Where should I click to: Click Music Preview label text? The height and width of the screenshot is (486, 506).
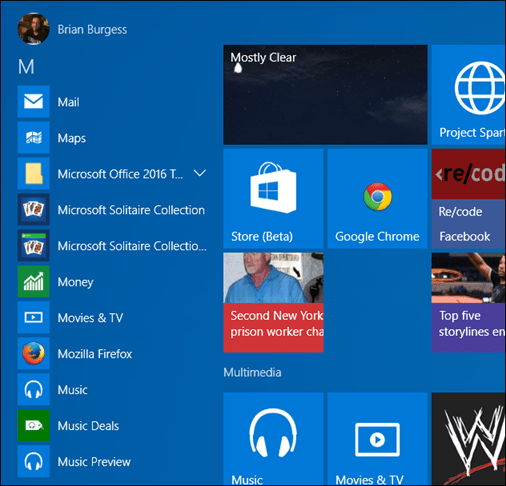(x=94, y=462)
